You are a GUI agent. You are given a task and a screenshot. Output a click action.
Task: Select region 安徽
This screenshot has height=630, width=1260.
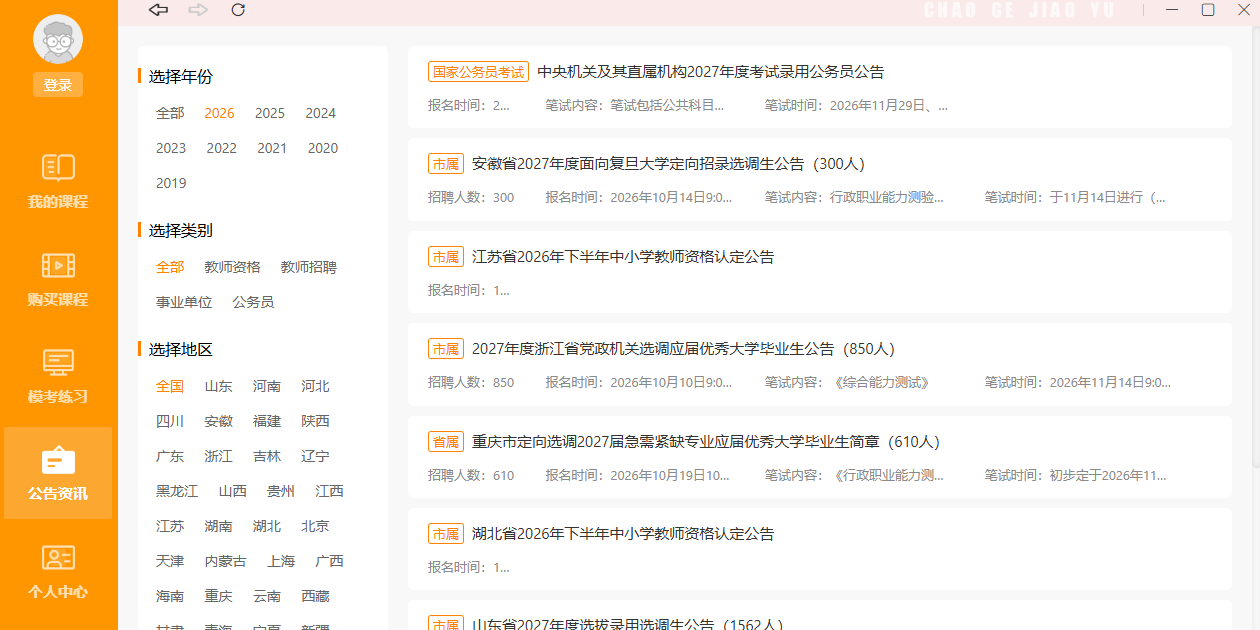click(218, 421)
